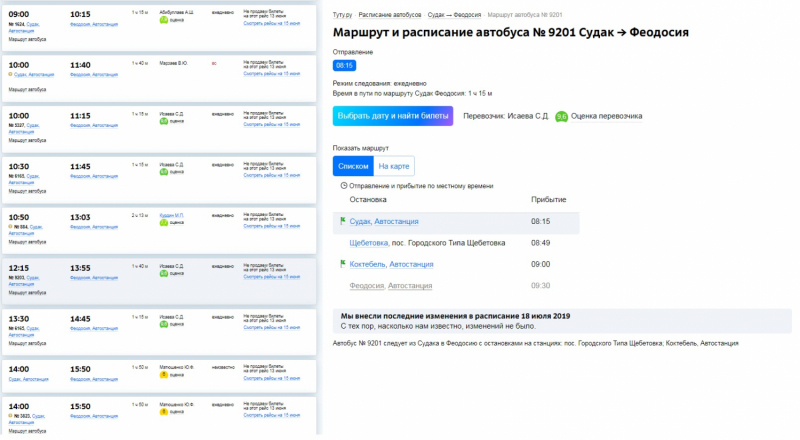The width and height of the screenshot is (800, 440).
Task: Click the green flag beside Судак, Автостанция stop
Action: pos(342,221)
